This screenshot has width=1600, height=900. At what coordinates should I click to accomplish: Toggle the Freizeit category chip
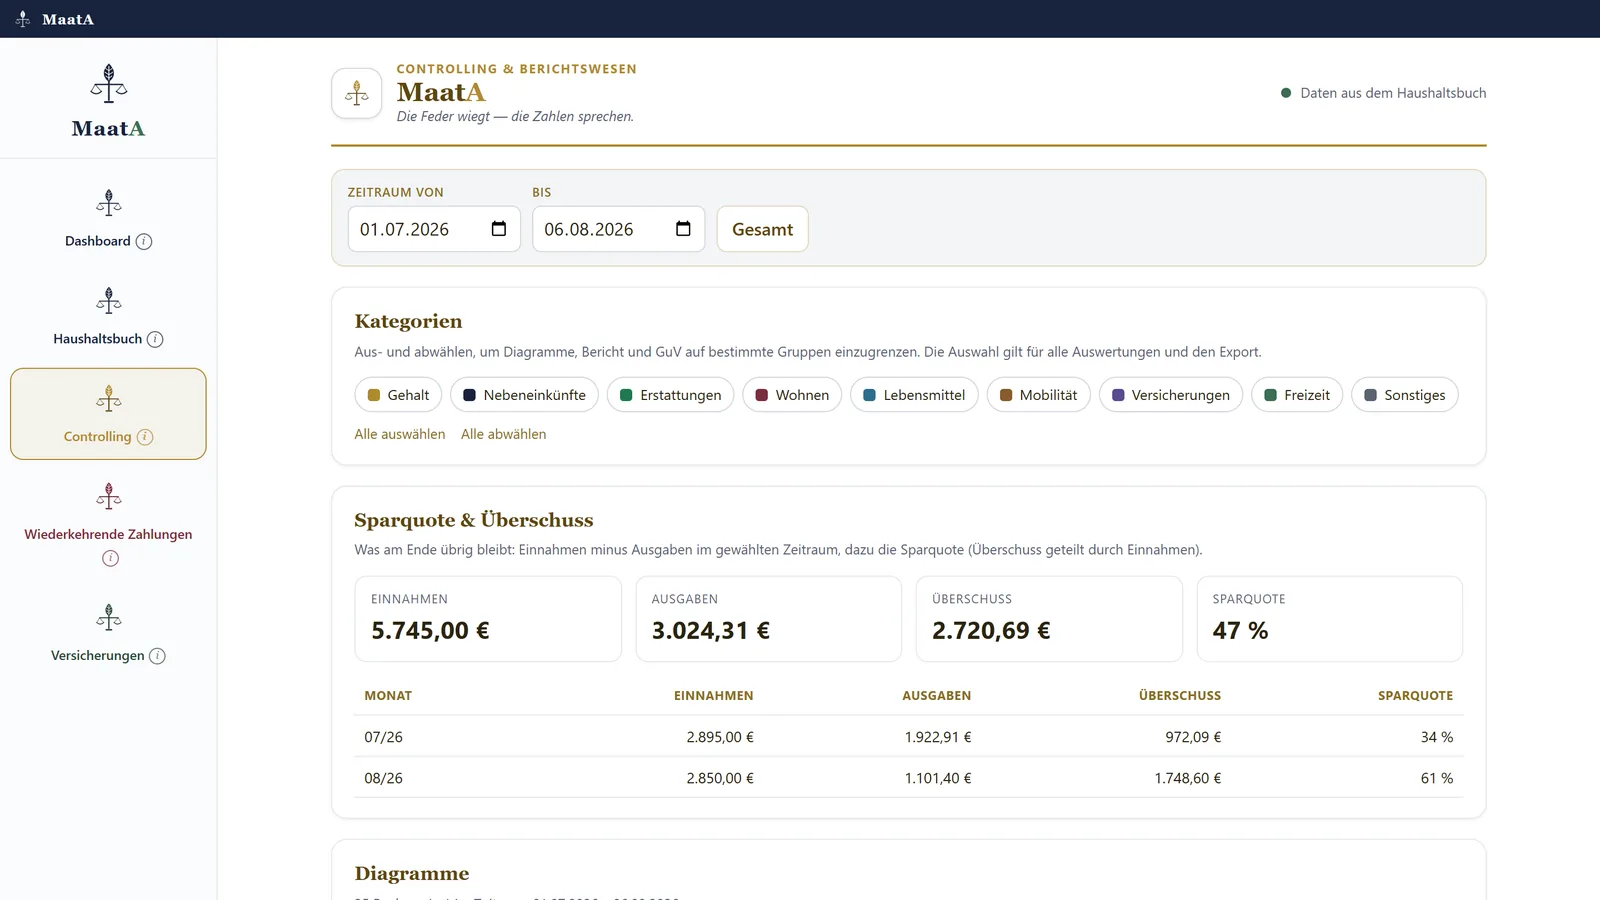coord(1297,395)
